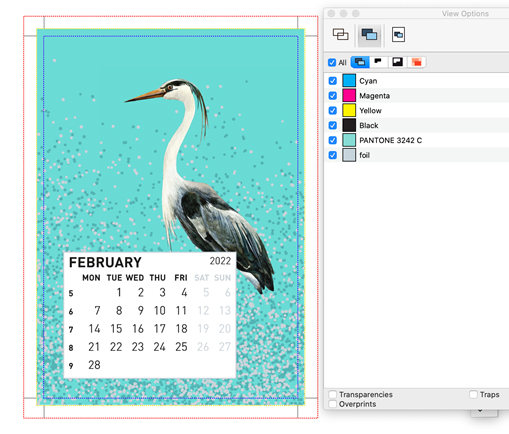Click the FEBRUARY heading on the calendar
509x434 pixels.
(x=105, y=262)
